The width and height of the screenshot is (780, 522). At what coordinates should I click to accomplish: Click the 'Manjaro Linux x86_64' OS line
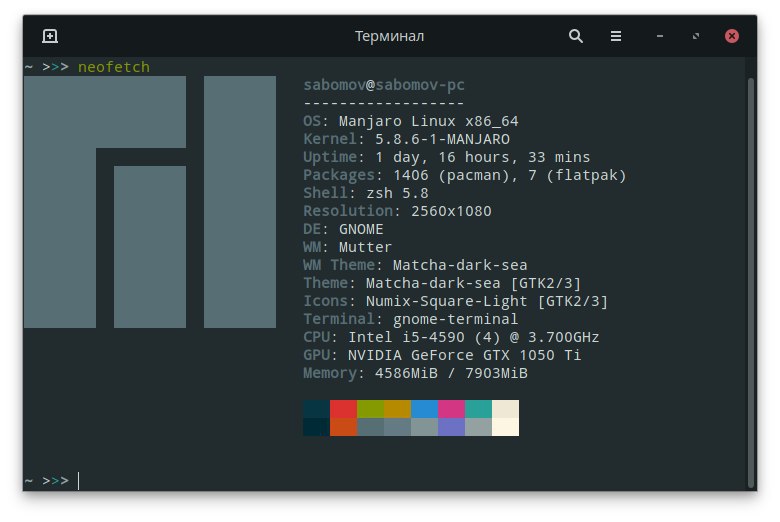click(428, 121)
